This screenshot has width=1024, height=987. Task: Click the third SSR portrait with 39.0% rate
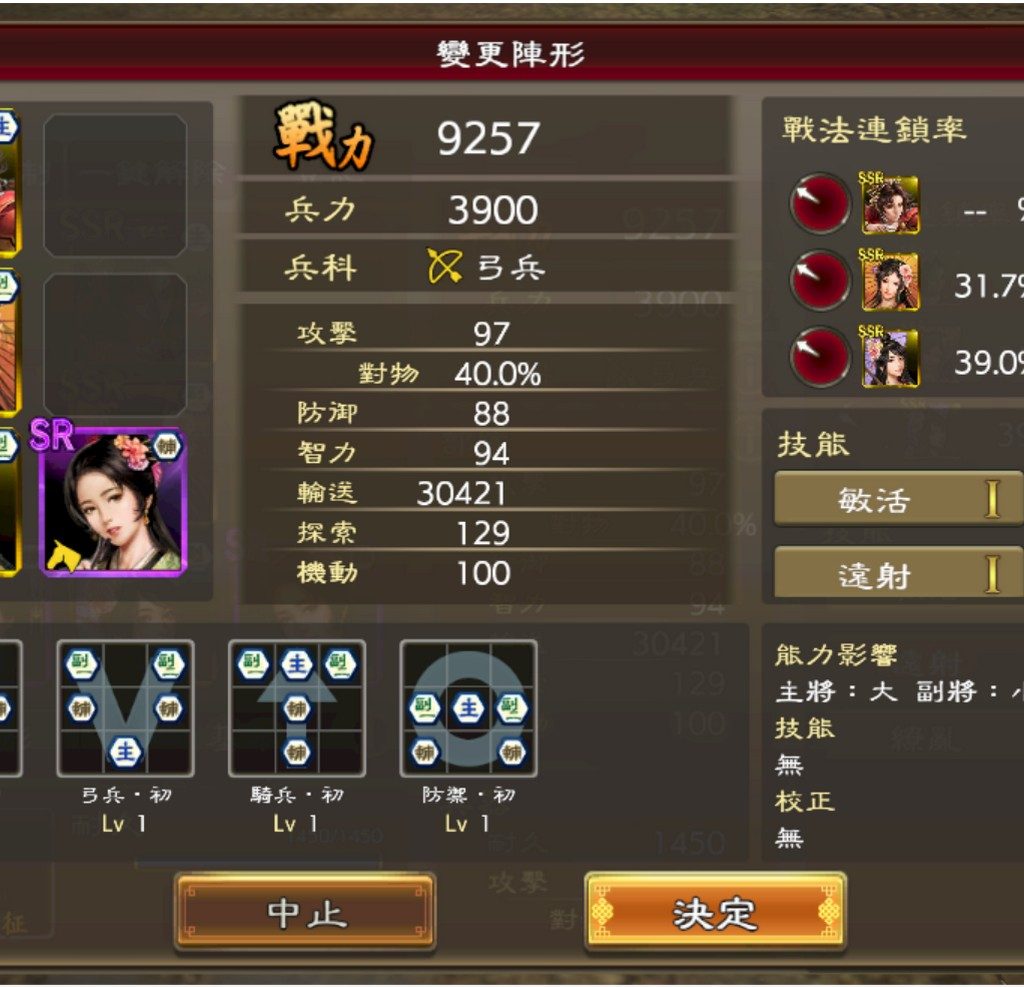pos(890,357)
